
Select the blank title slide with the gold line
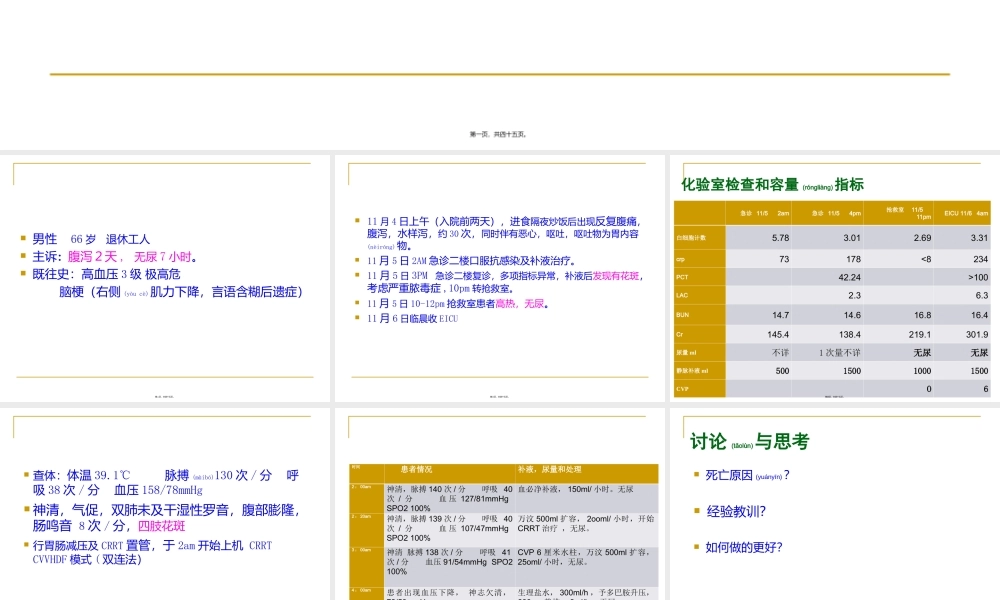(500, 75)
